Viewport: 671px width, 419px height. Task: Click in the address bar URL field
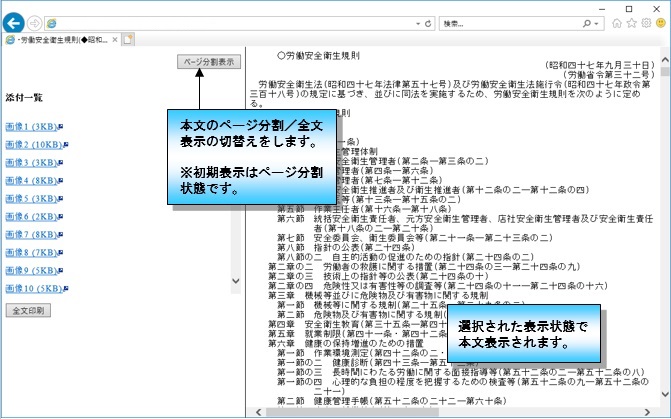230,22
